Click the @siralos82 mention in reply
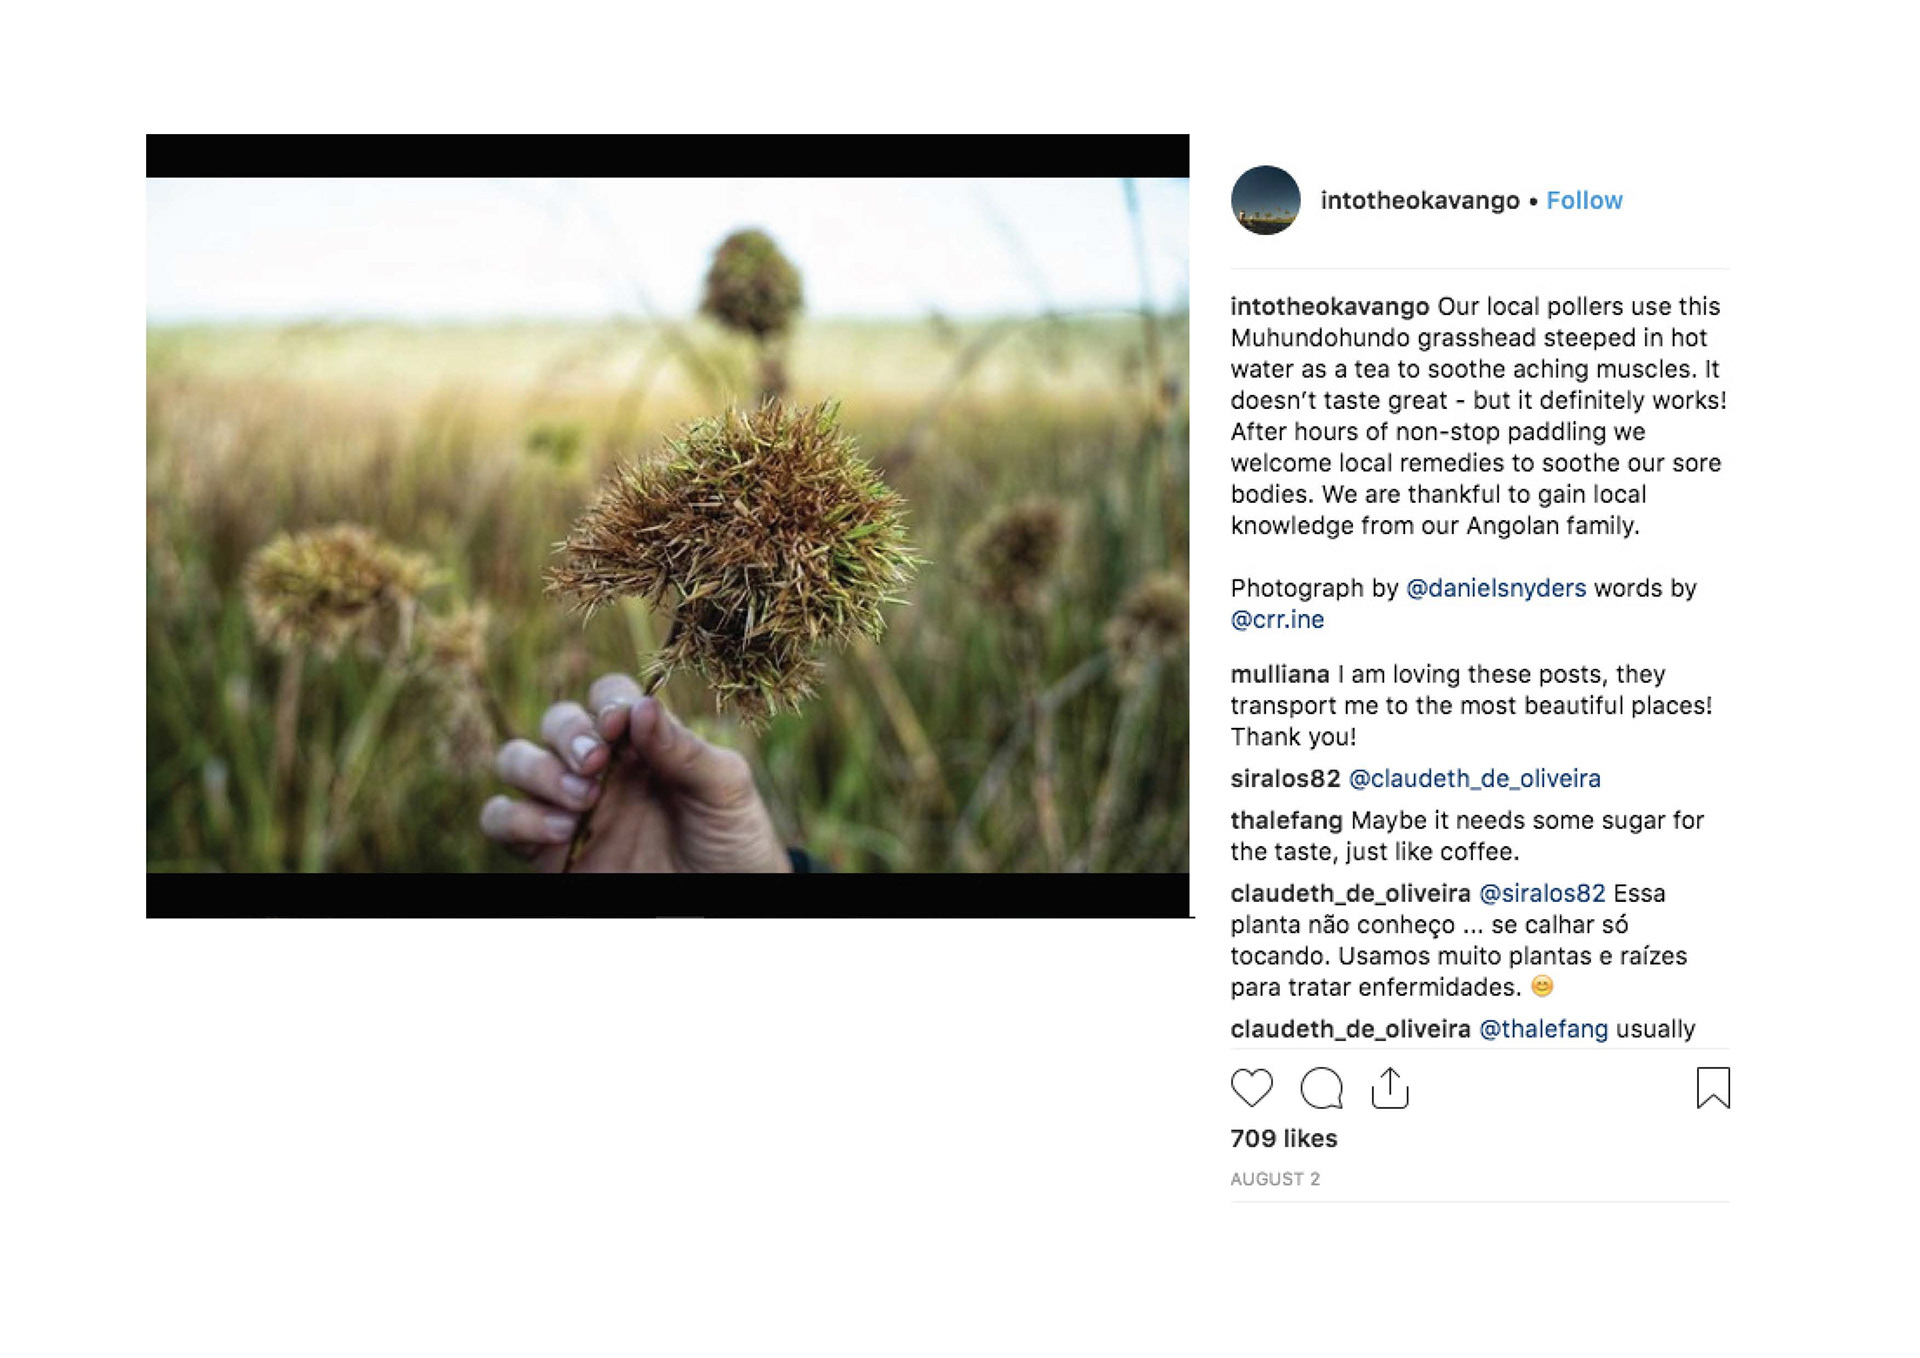The height and width of the screenshot is (1358, 1920). [1541, 894]
